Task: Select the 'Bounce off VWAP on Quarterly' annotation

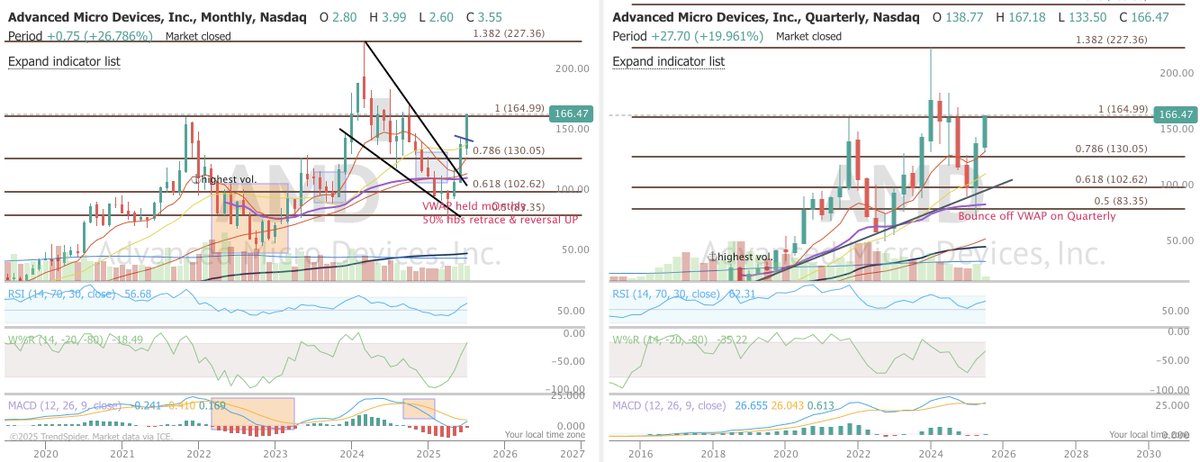Action: coord(1037,215)
